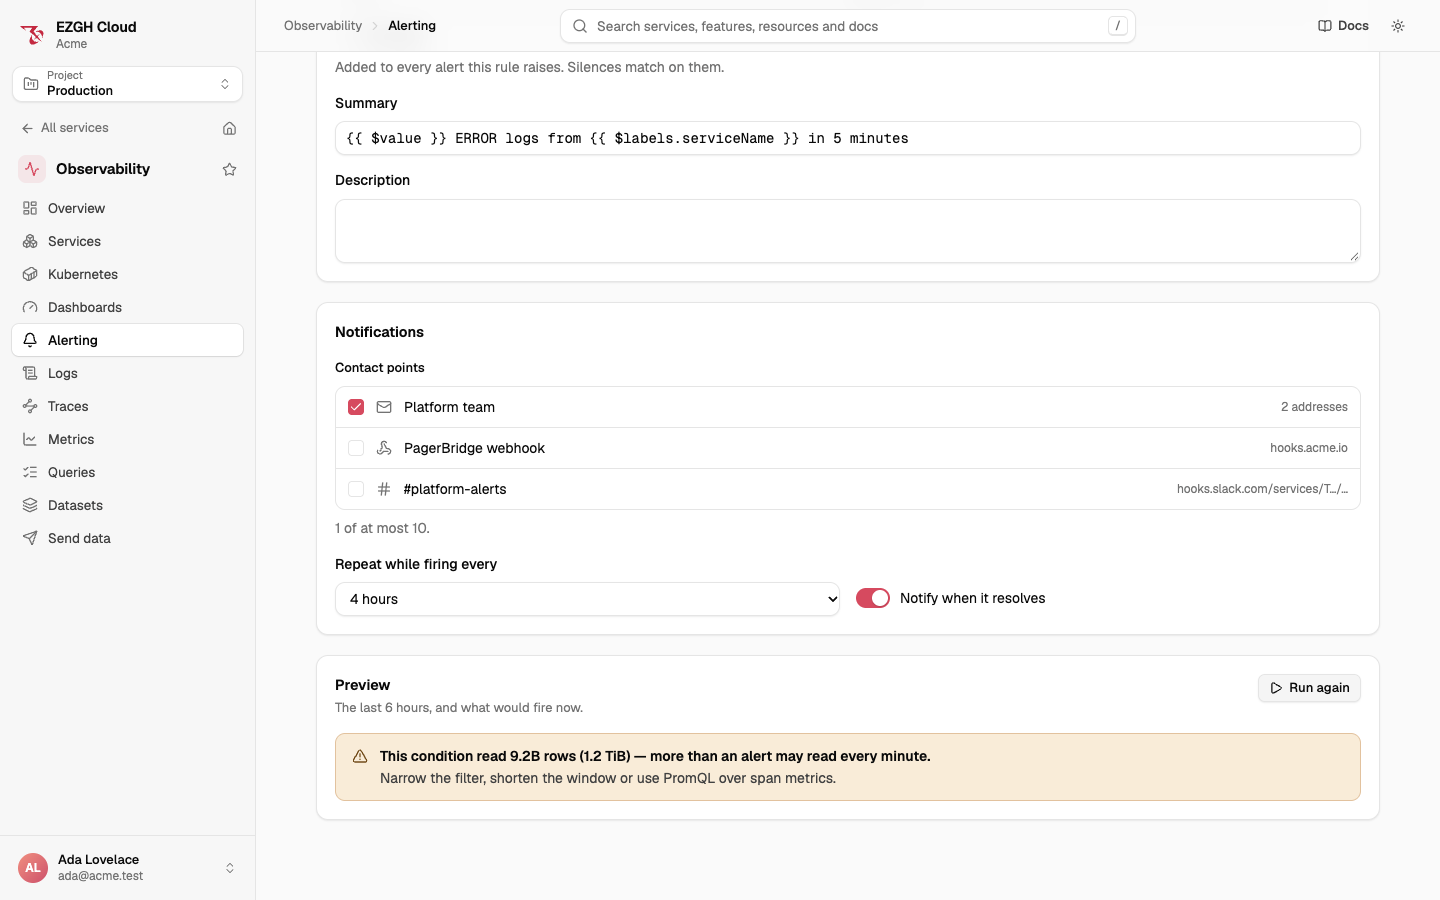Navigate to Traces
The width and height of the screenshot is (1440, 900).
coord(127,406)
